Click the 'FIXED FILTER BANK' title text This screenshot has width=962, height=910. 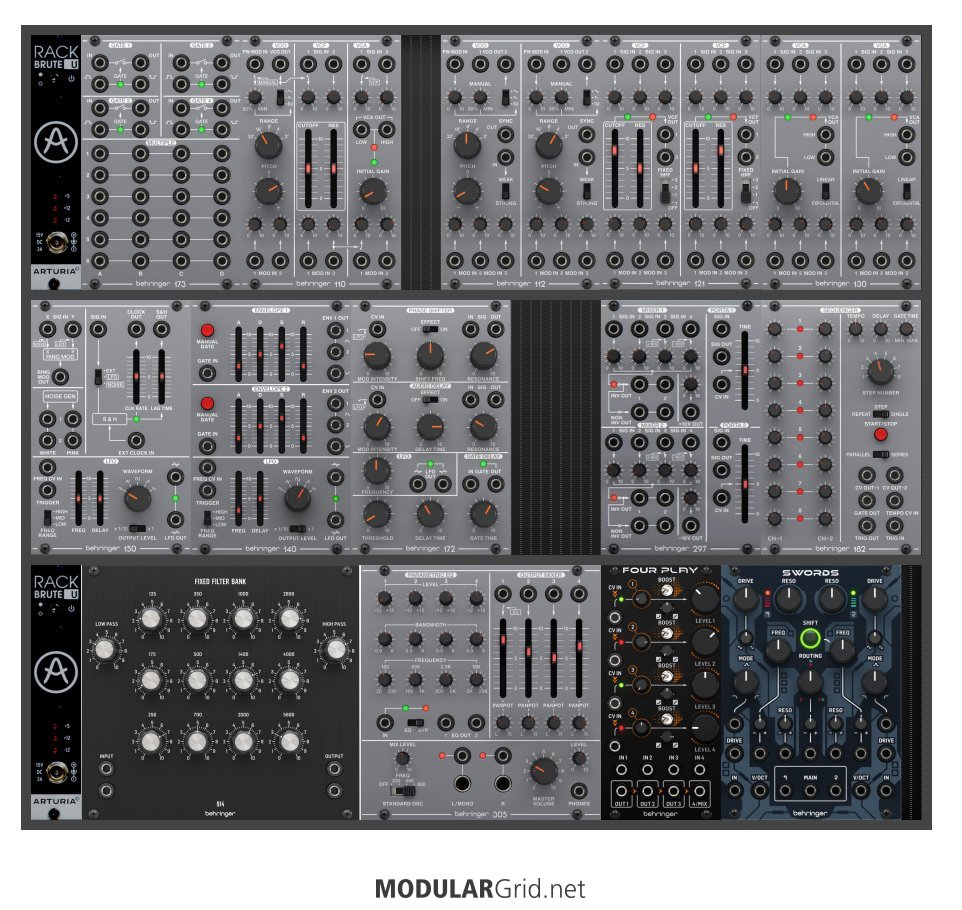pos(220,581)
